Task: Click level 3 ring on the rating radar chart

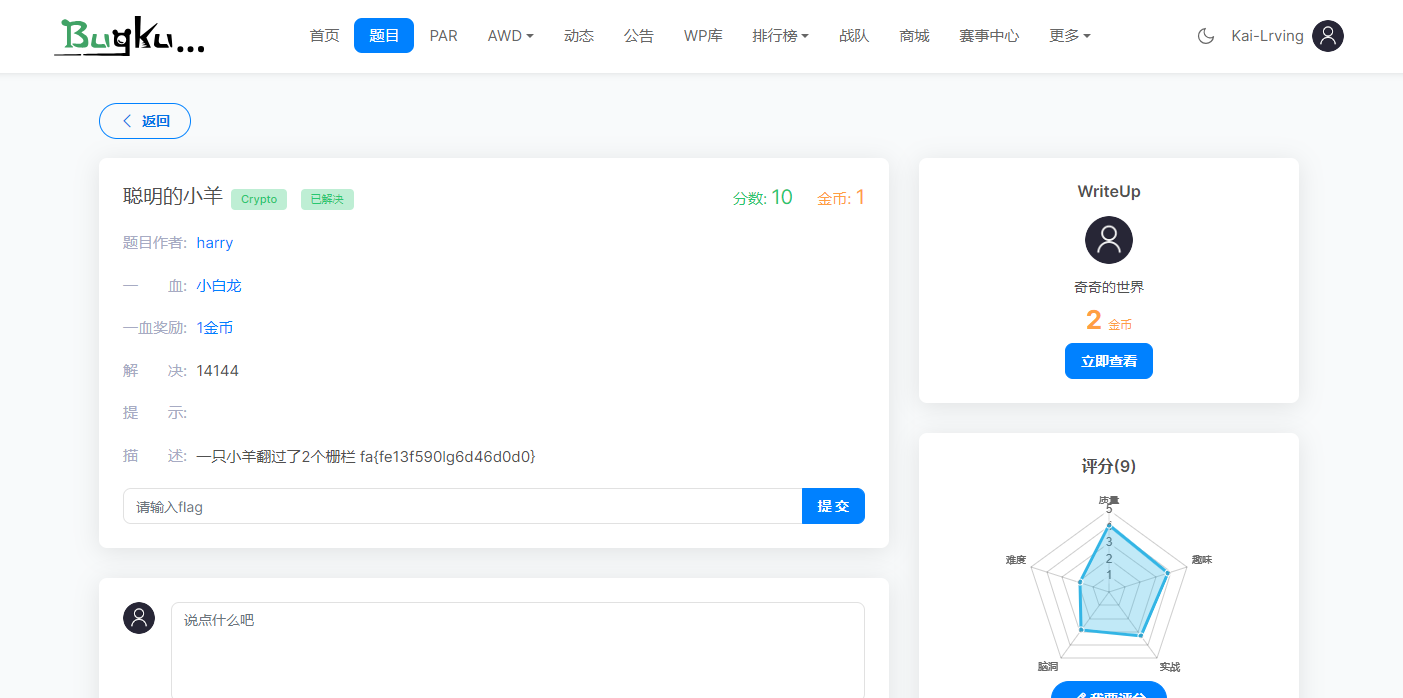Action: pyautogui.click(x=1110, y=542)
